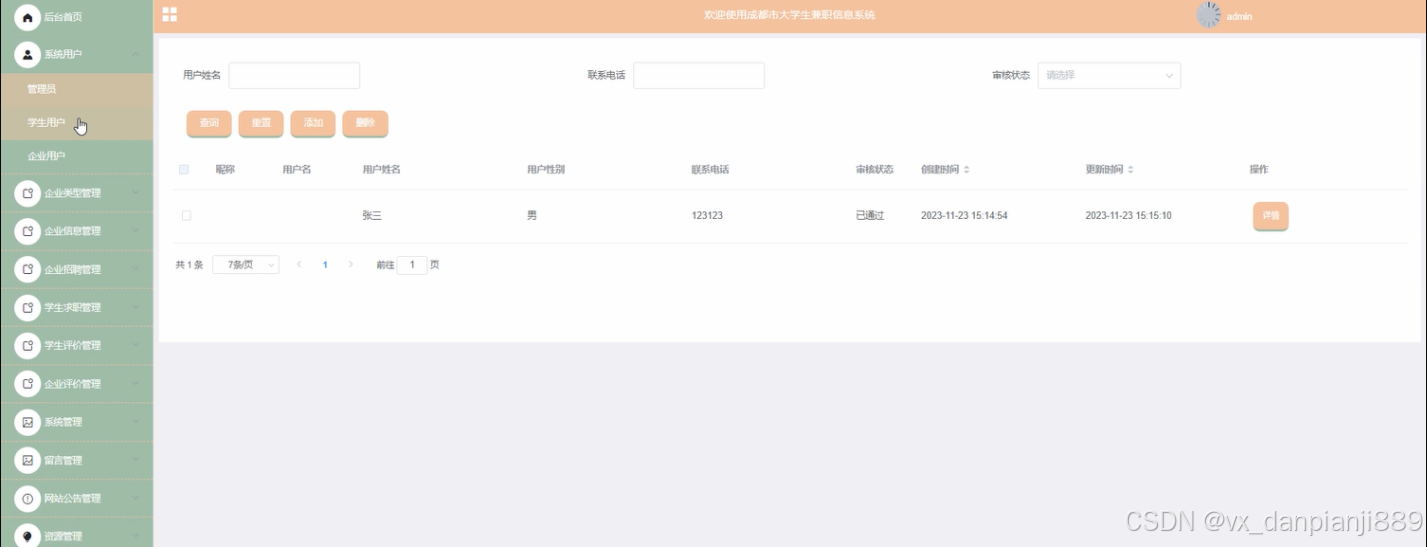Image resolution: width=1427 pixels, height=547 pixels.
Task: Expand the 学生求职管理 chevron
Action: pyautogui.click(x=135, y=306)
